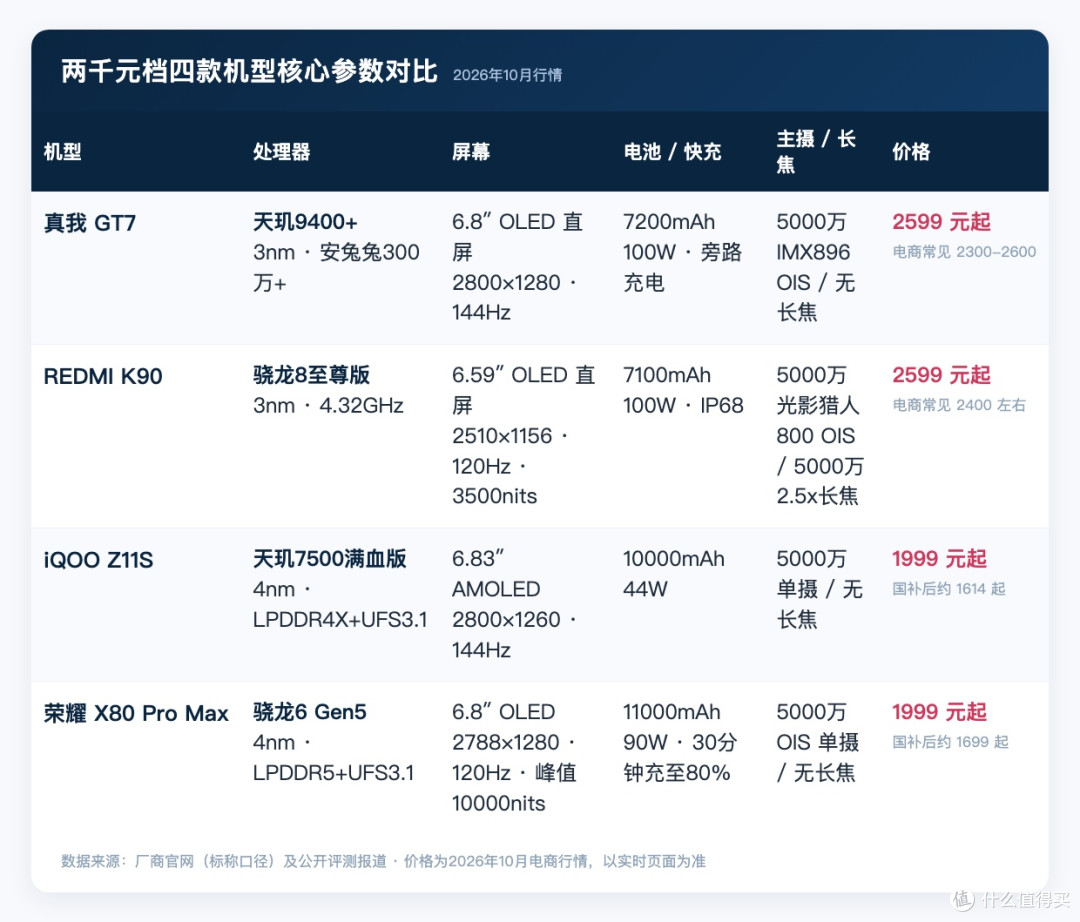This screenshot has width=1080, height=922.
Task: Click the spec text 4nm · LPDDR4X+UFS3.1
Action: (340, 604)
